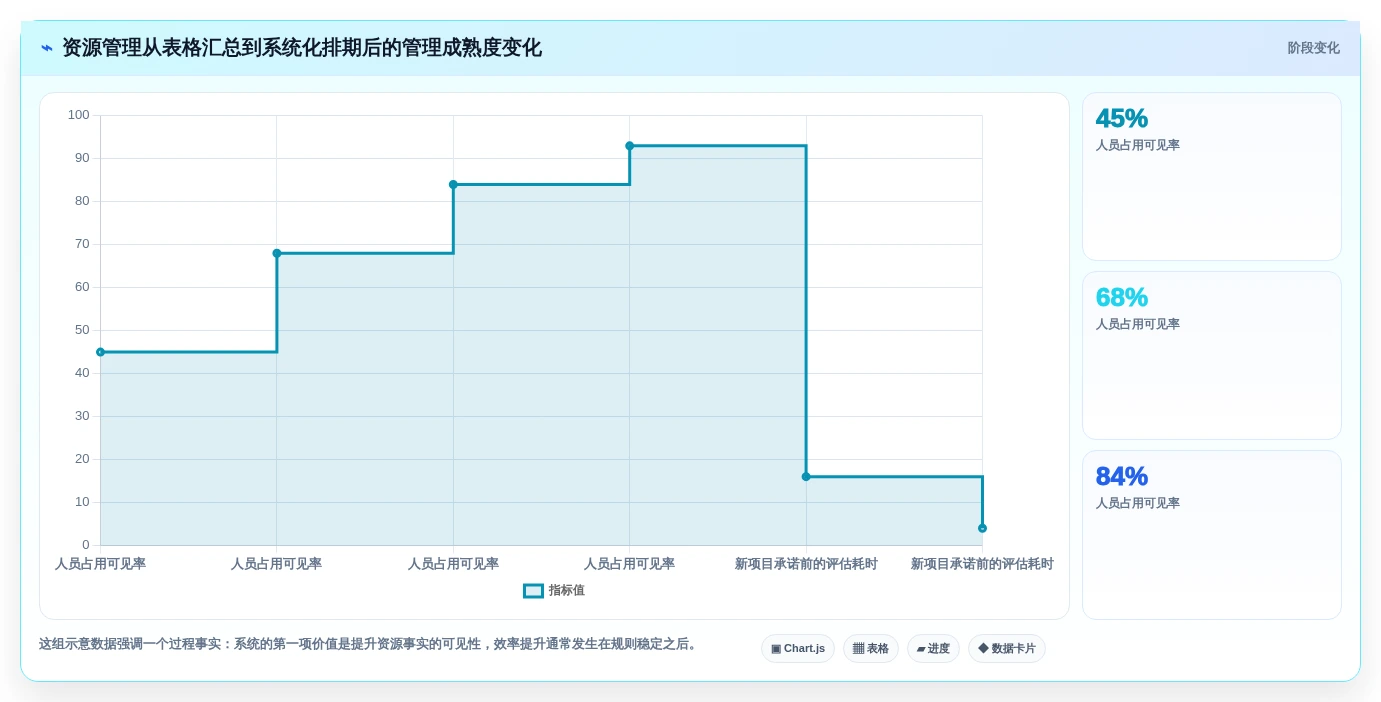
Task: Click the y-axis label 50
Action: 82,330
